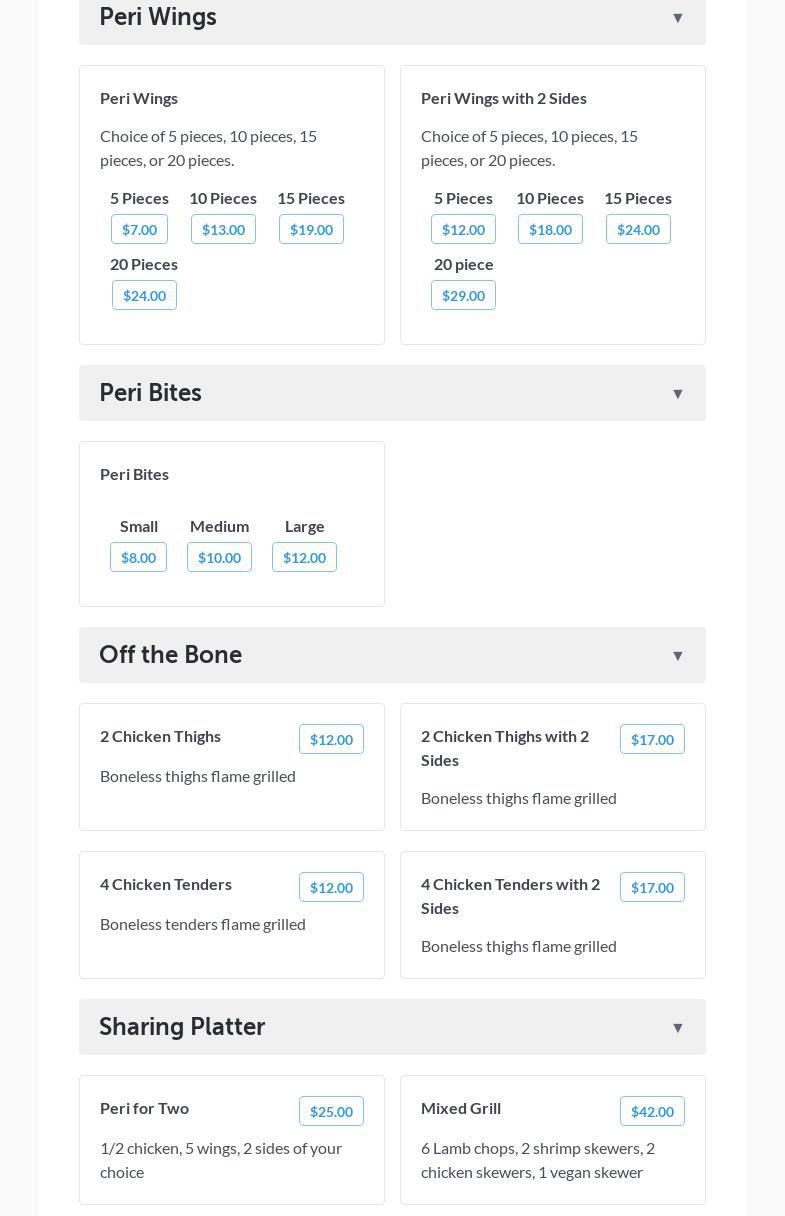The height and width of the screenshot is (1216, 785).
Task: Select Peri Wings 5 Pieces $7.00 price
Action: tap(139, 230)
